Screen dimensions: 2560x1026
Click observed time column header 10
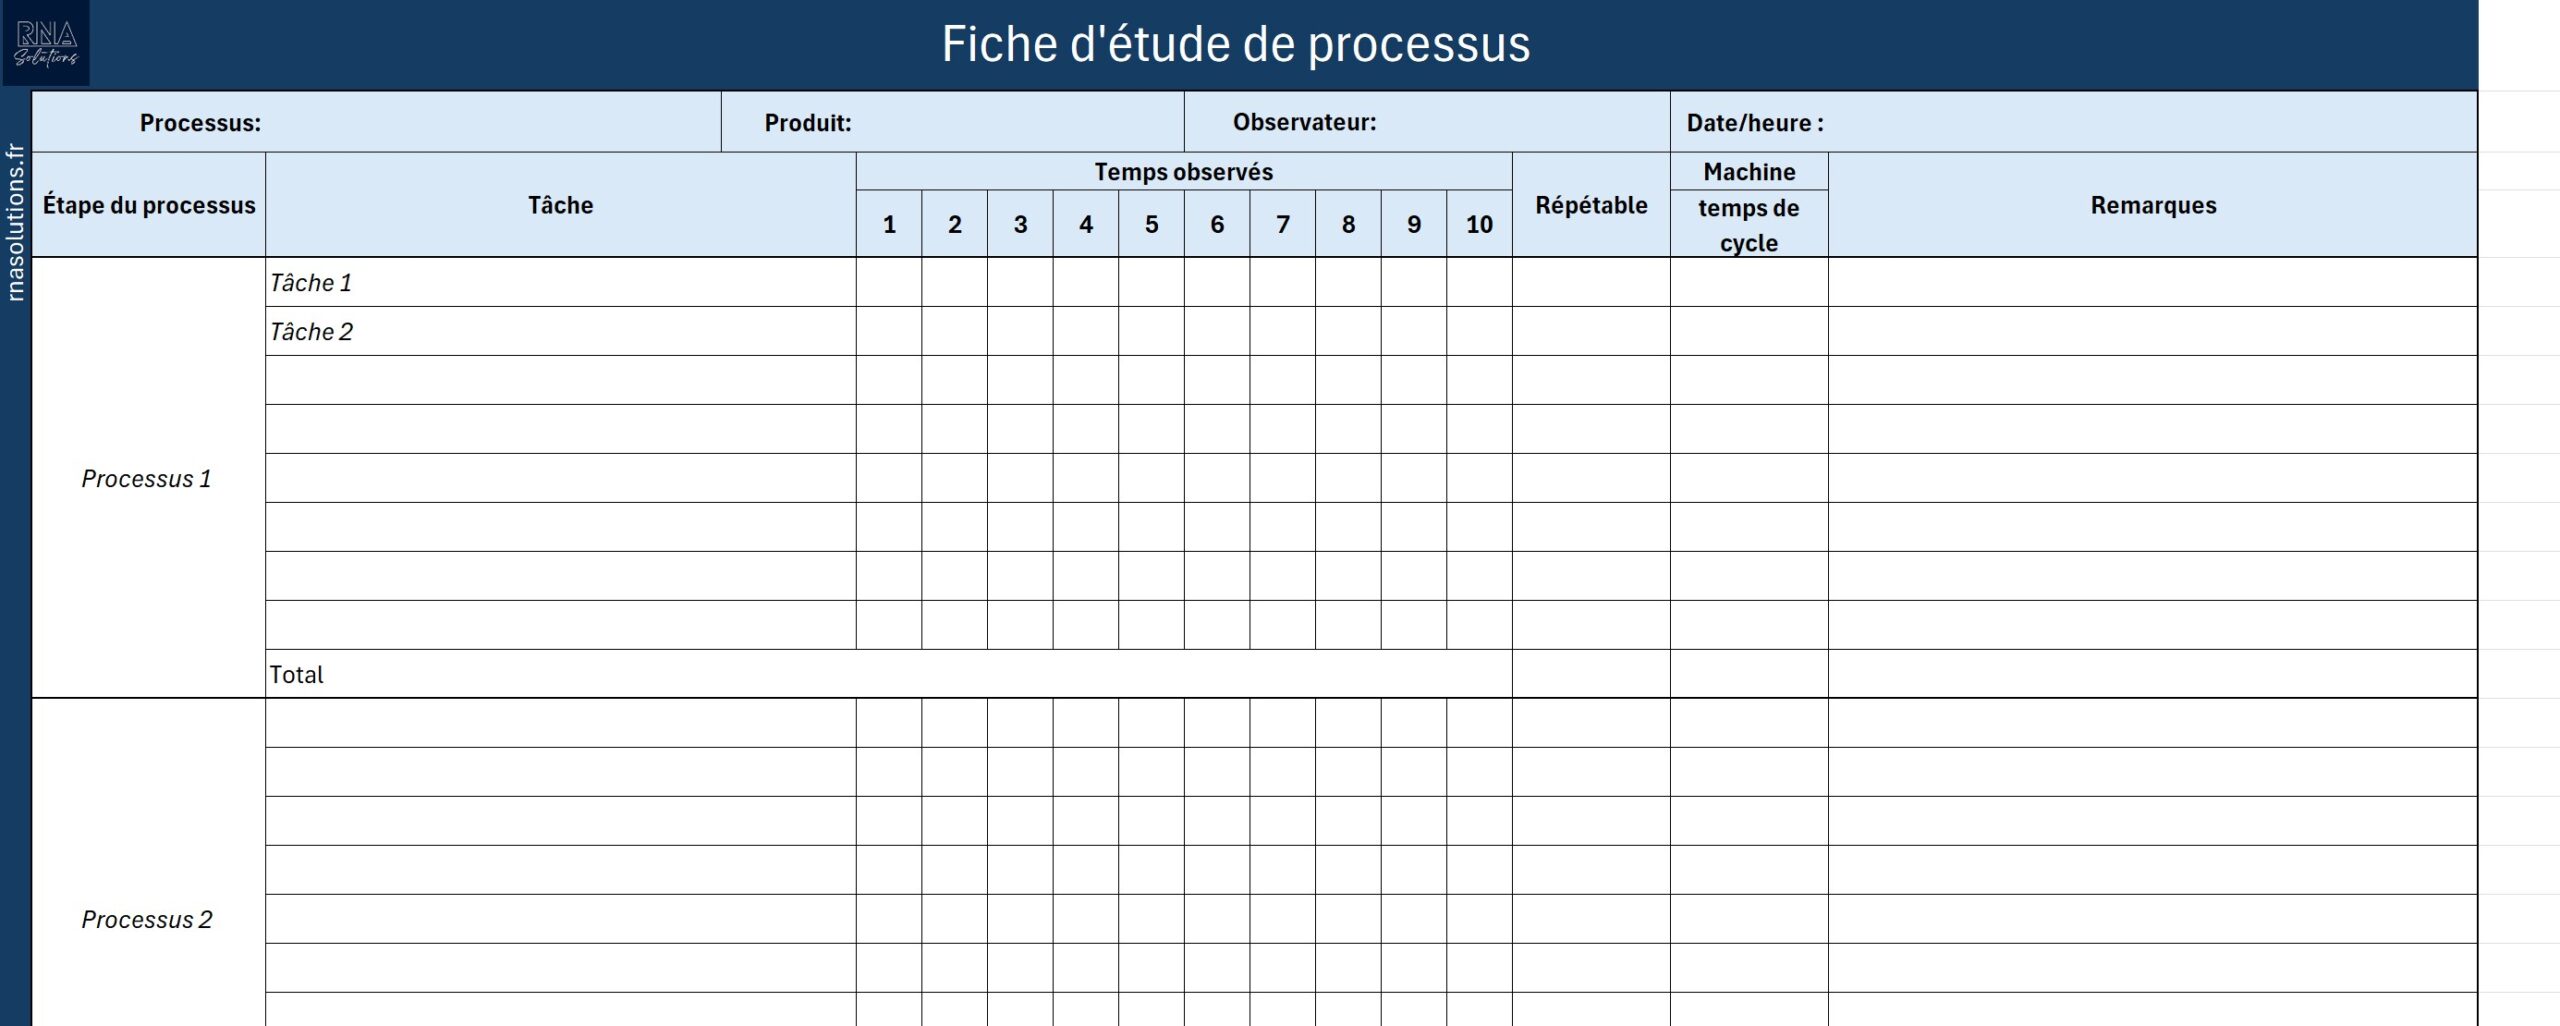click(x=1479, y=225)
